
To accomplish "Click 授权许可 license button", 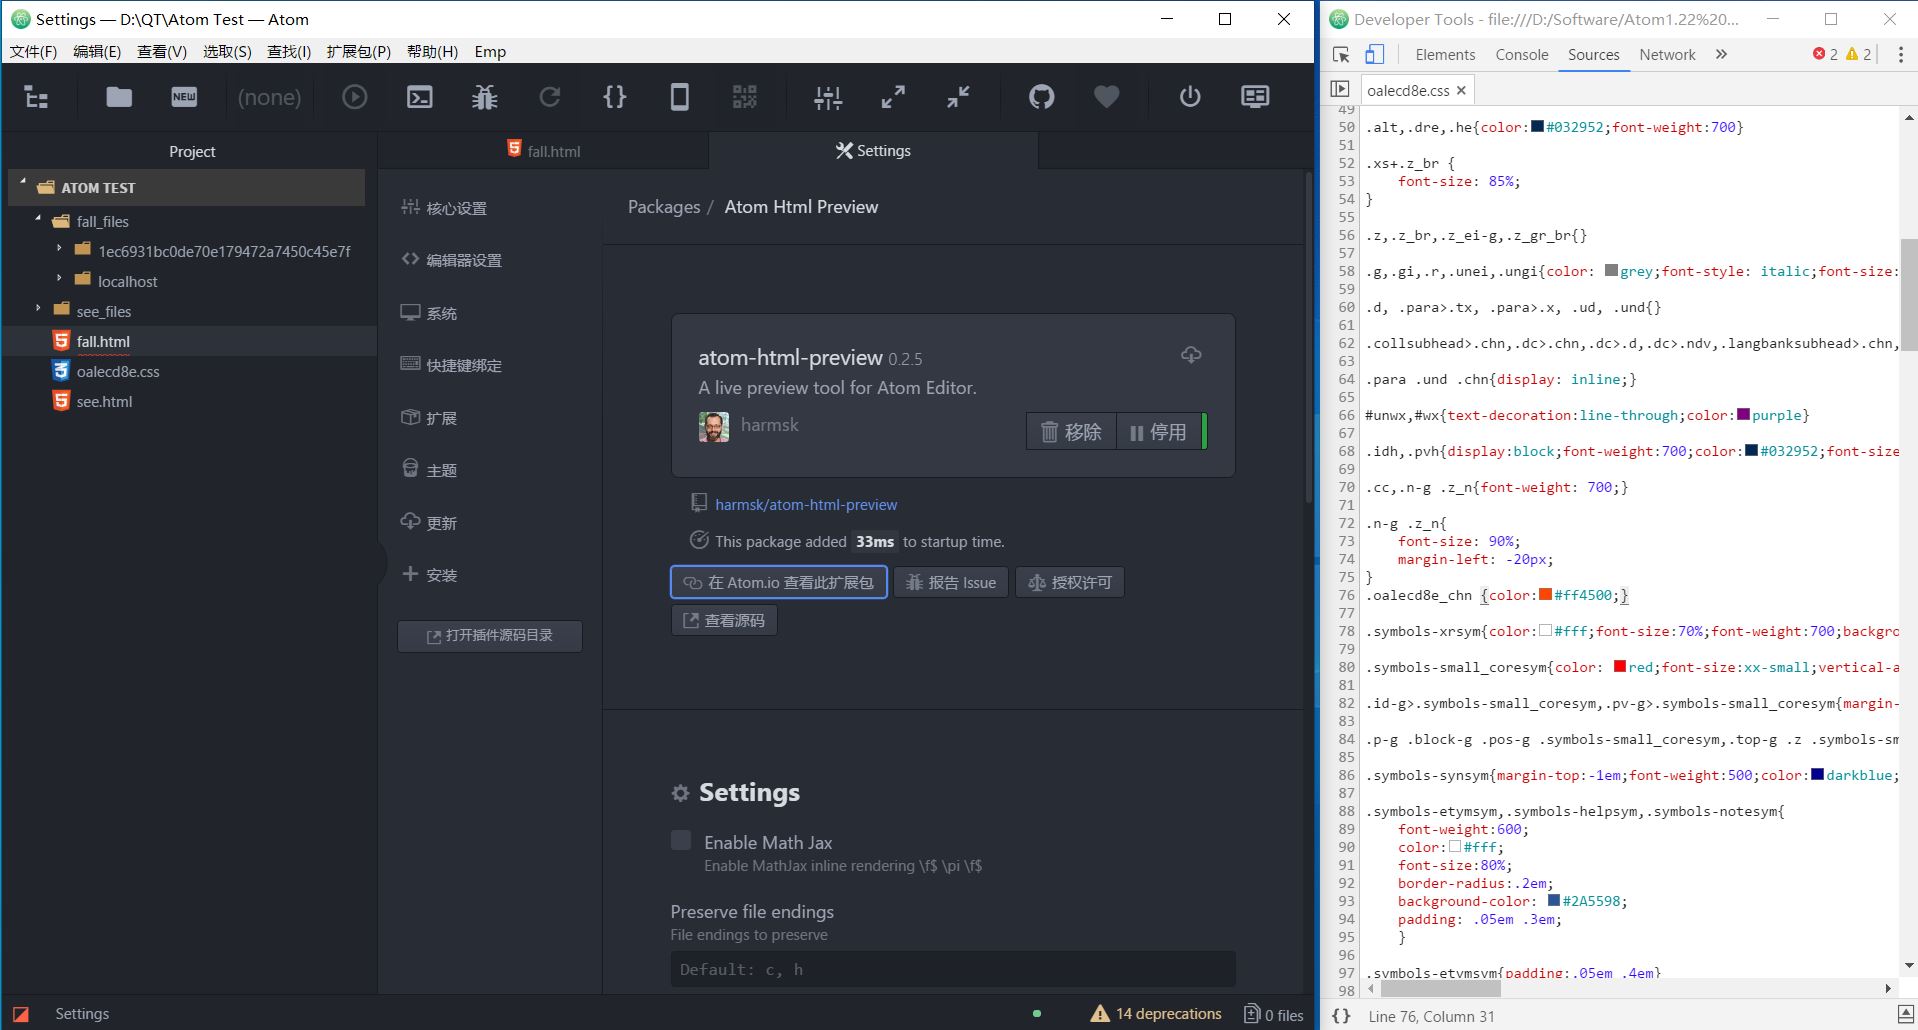I will pos(1070,582).
